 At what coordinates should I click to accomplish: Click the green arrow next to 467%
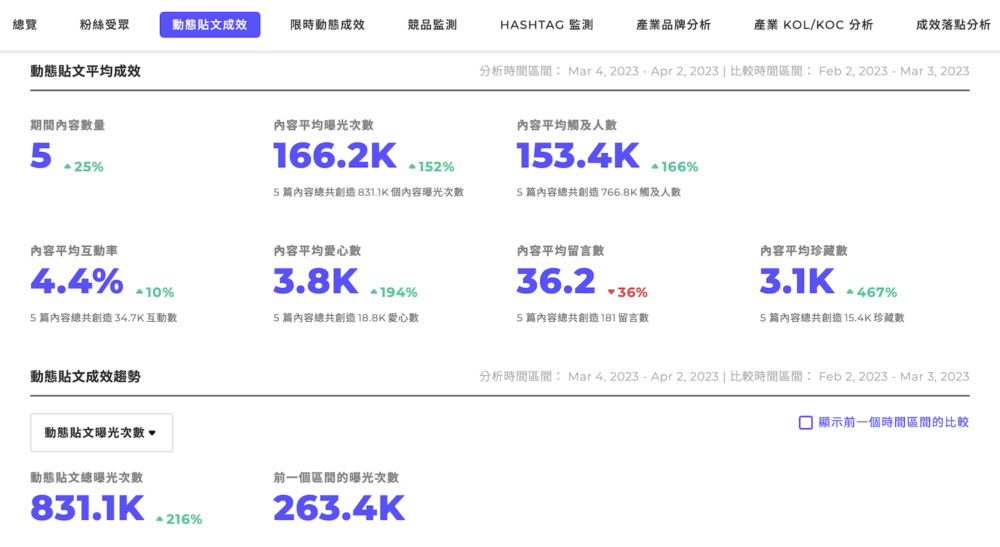(850, 293)
